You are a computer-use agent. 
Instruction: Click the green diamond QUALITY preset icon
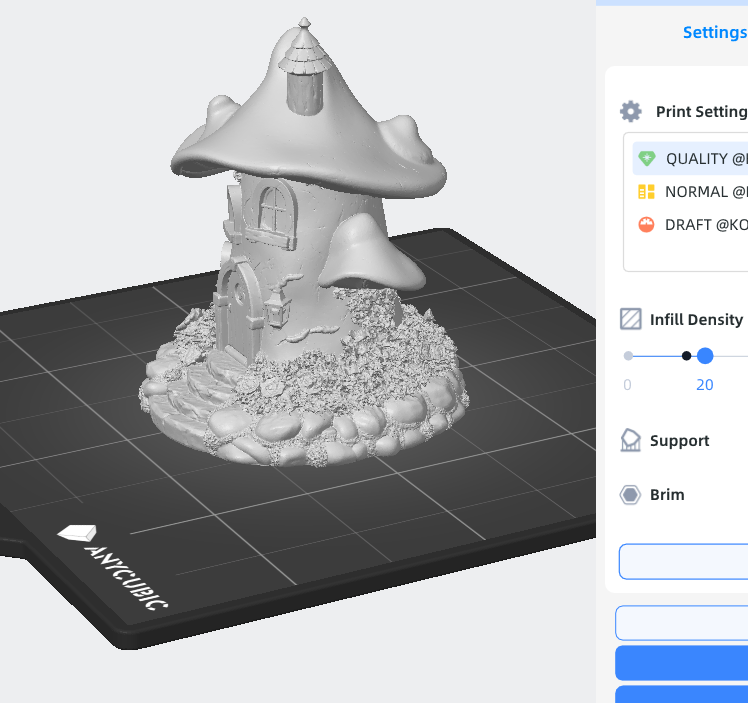click(x=647, y=158)
